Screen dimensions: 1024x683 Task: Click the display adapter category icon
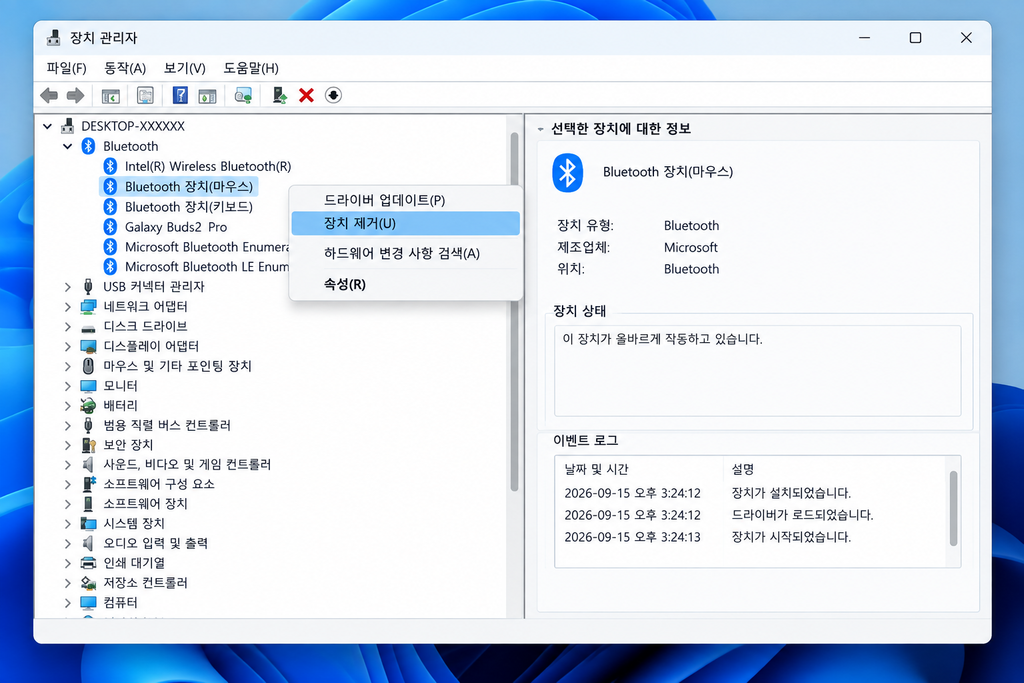coord(88,345)
